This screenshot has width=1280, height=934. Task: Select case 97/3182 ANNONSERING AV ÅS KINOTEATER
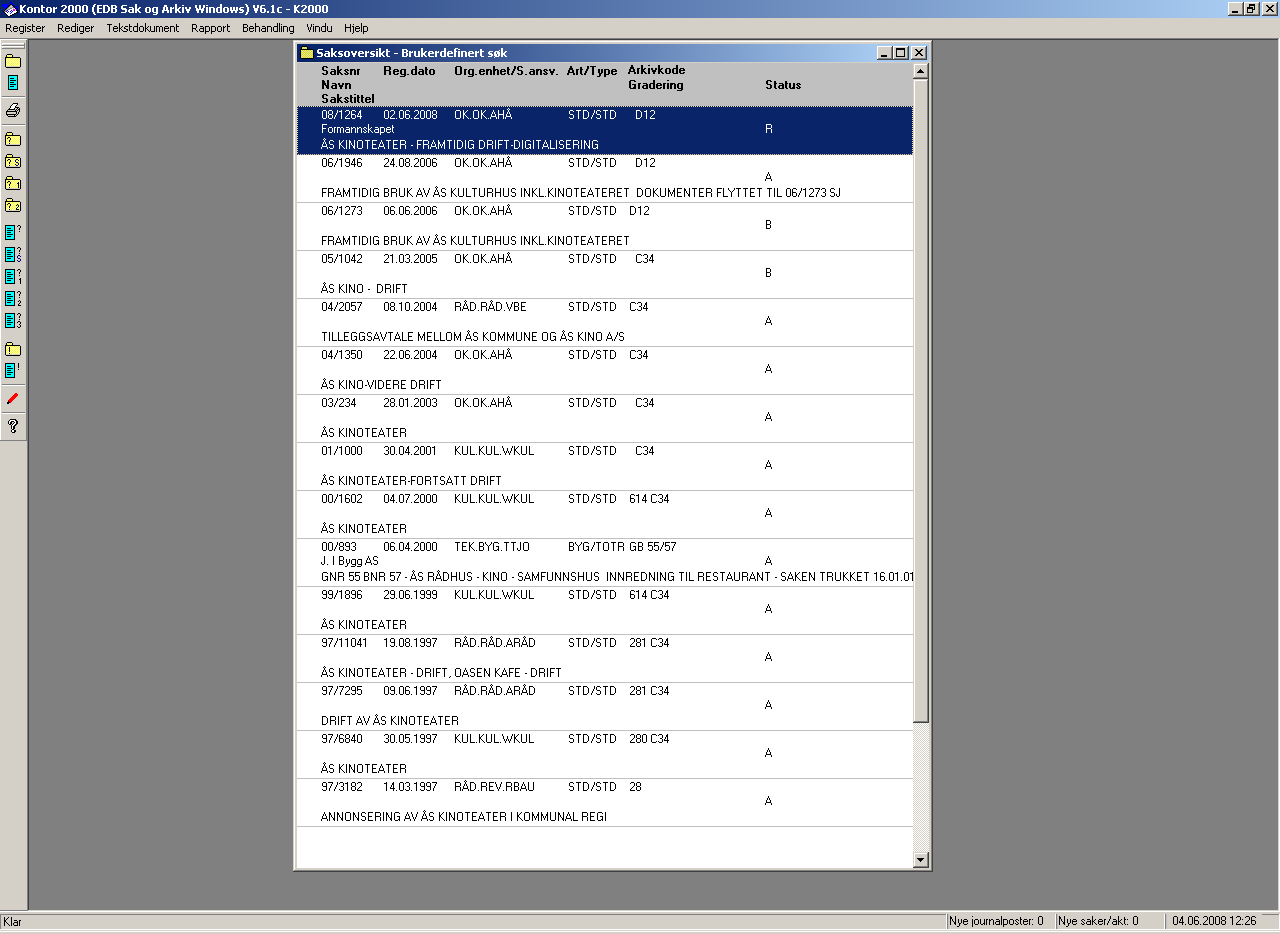pyautogui.click(x=605, y=802)
